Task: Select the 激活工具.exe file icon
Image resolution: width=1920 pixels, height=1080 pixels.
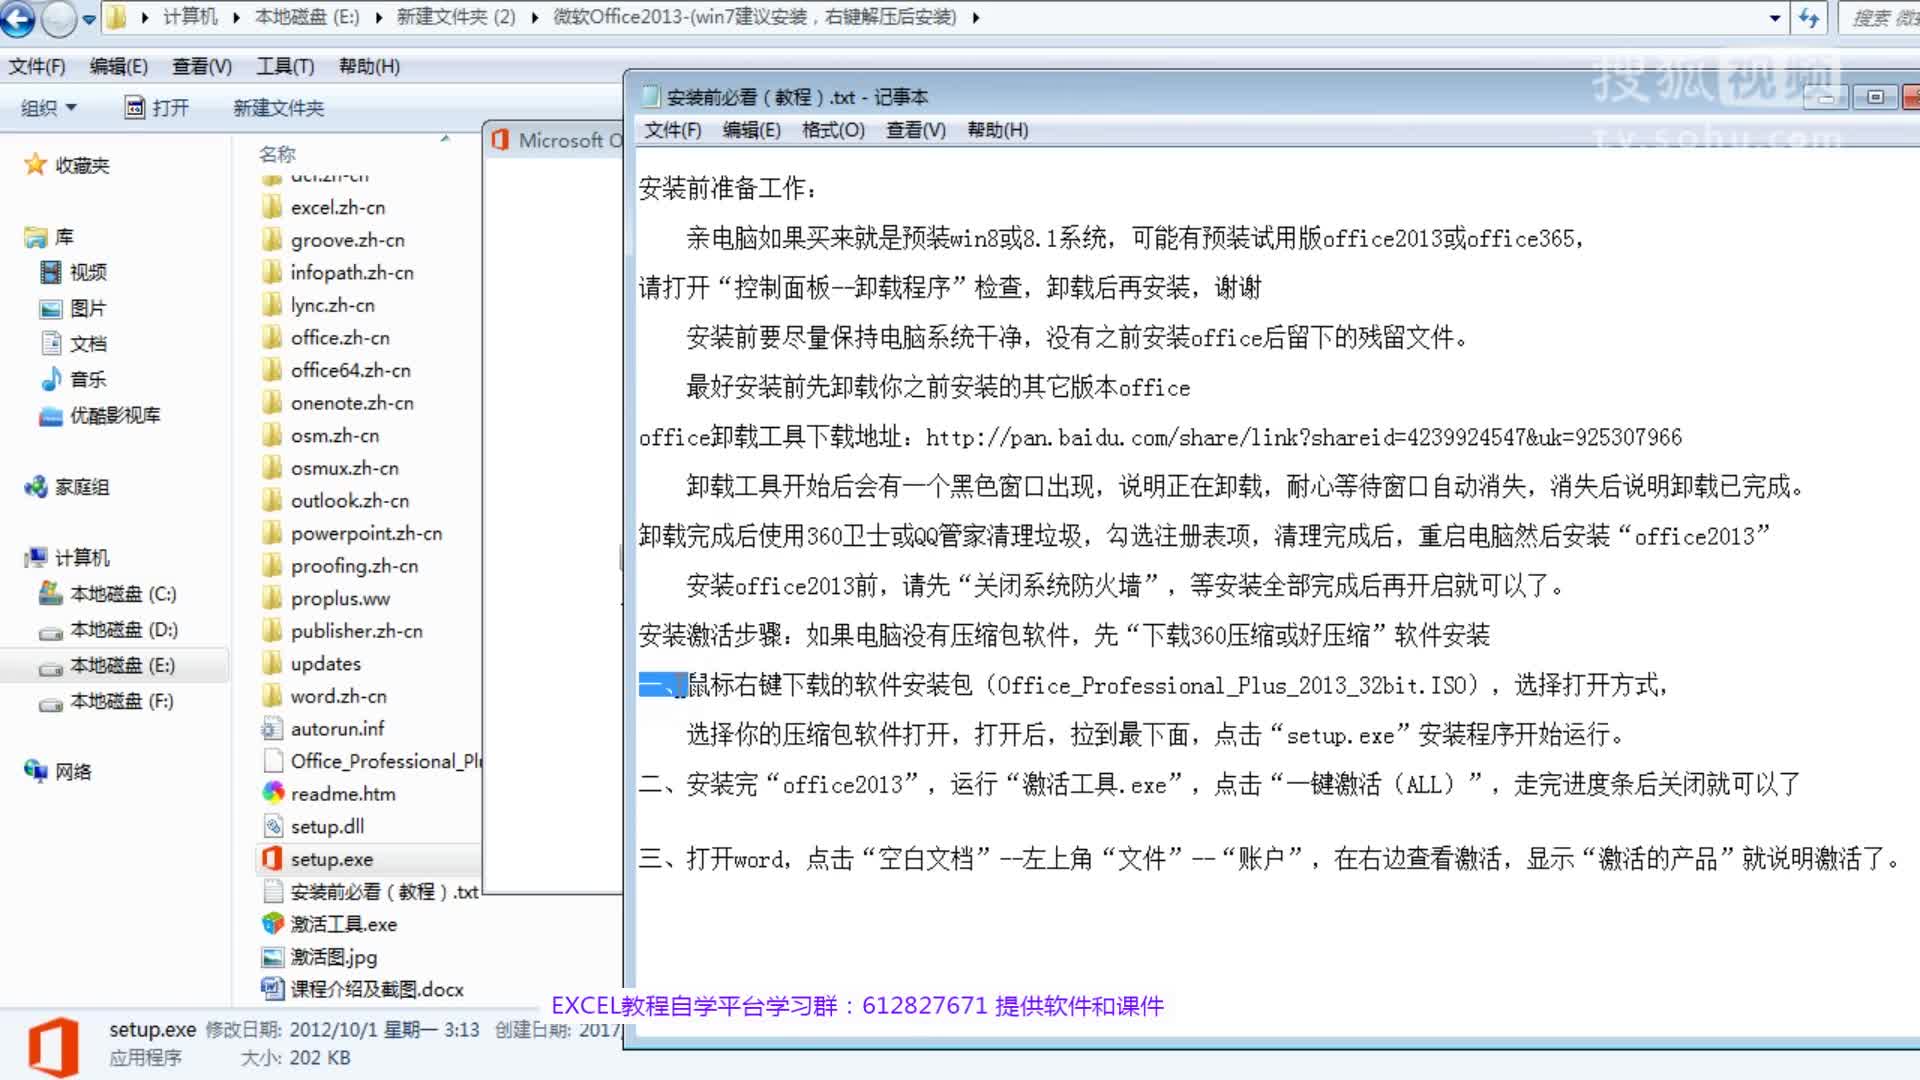Action: [x=272, y=924]
